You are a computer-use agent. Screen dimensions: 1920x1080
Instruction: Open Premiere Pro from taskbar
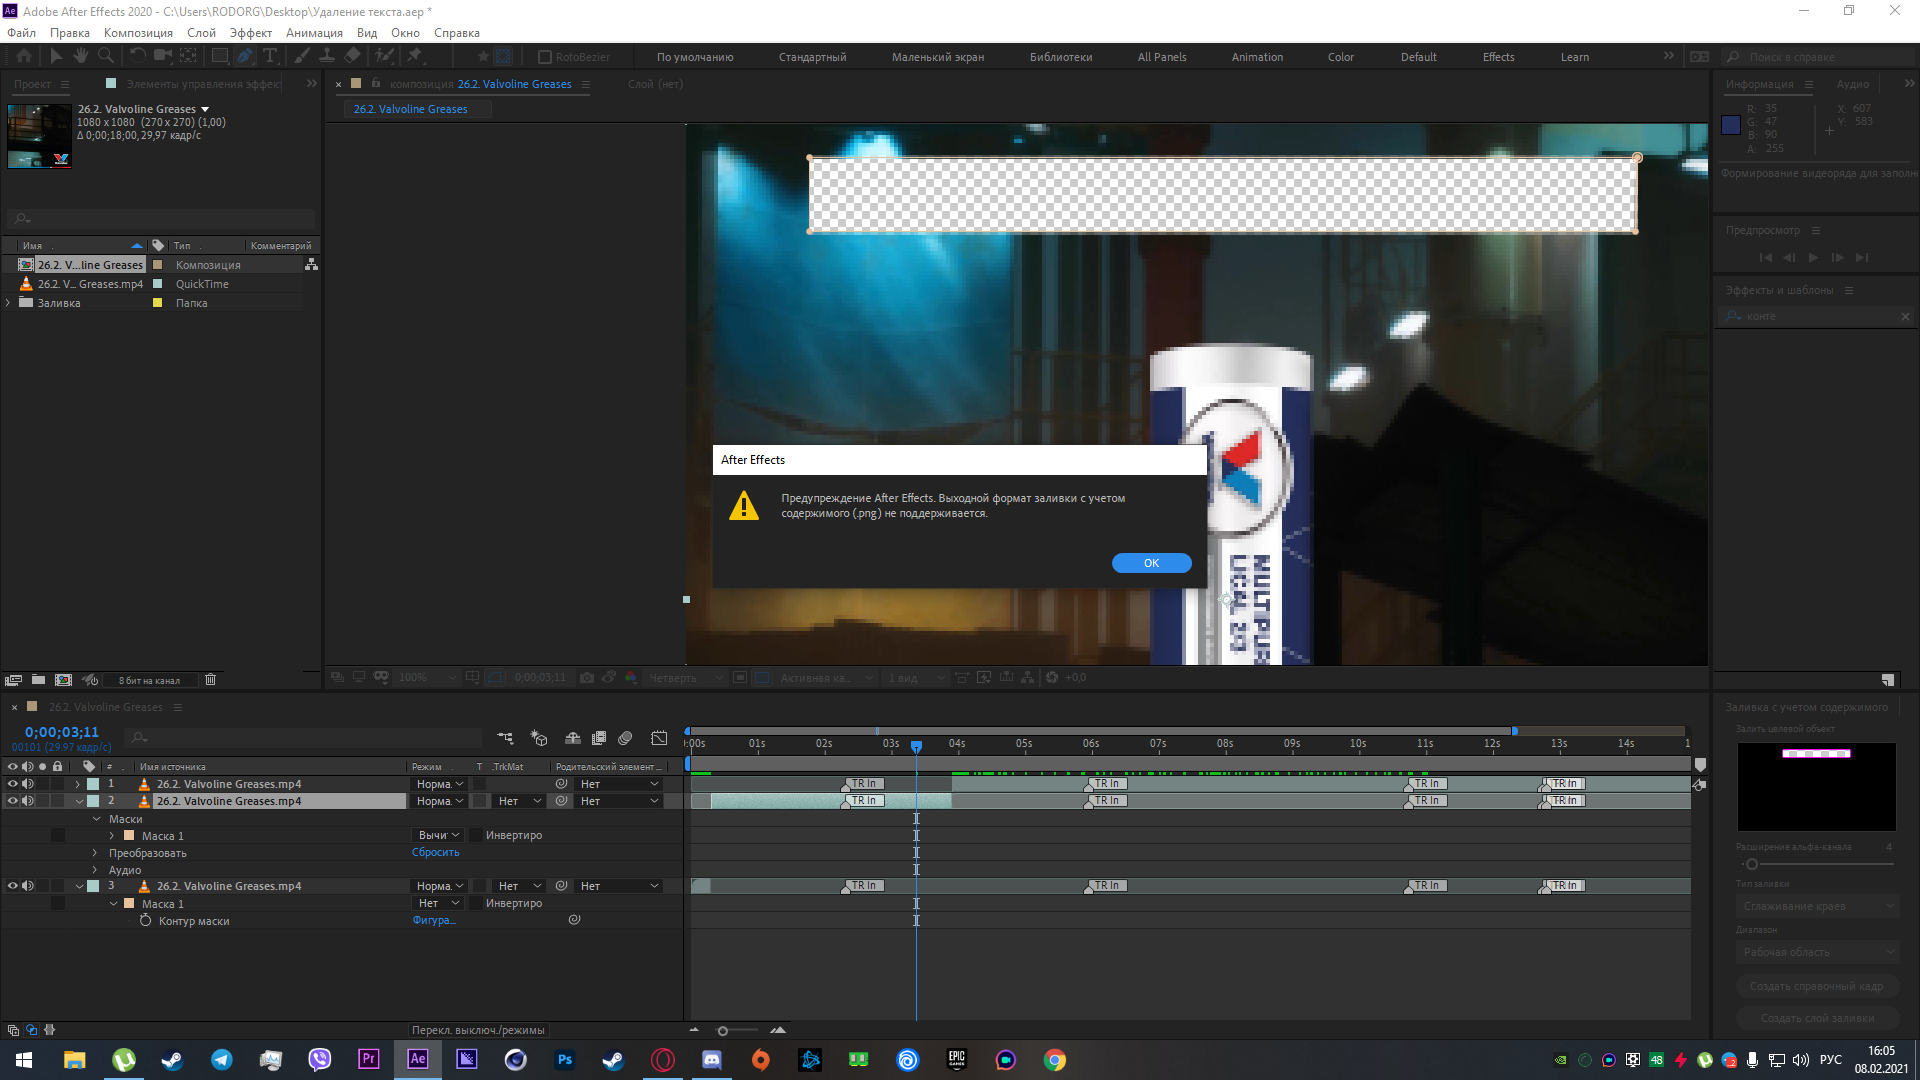(x=369, y=1059)
